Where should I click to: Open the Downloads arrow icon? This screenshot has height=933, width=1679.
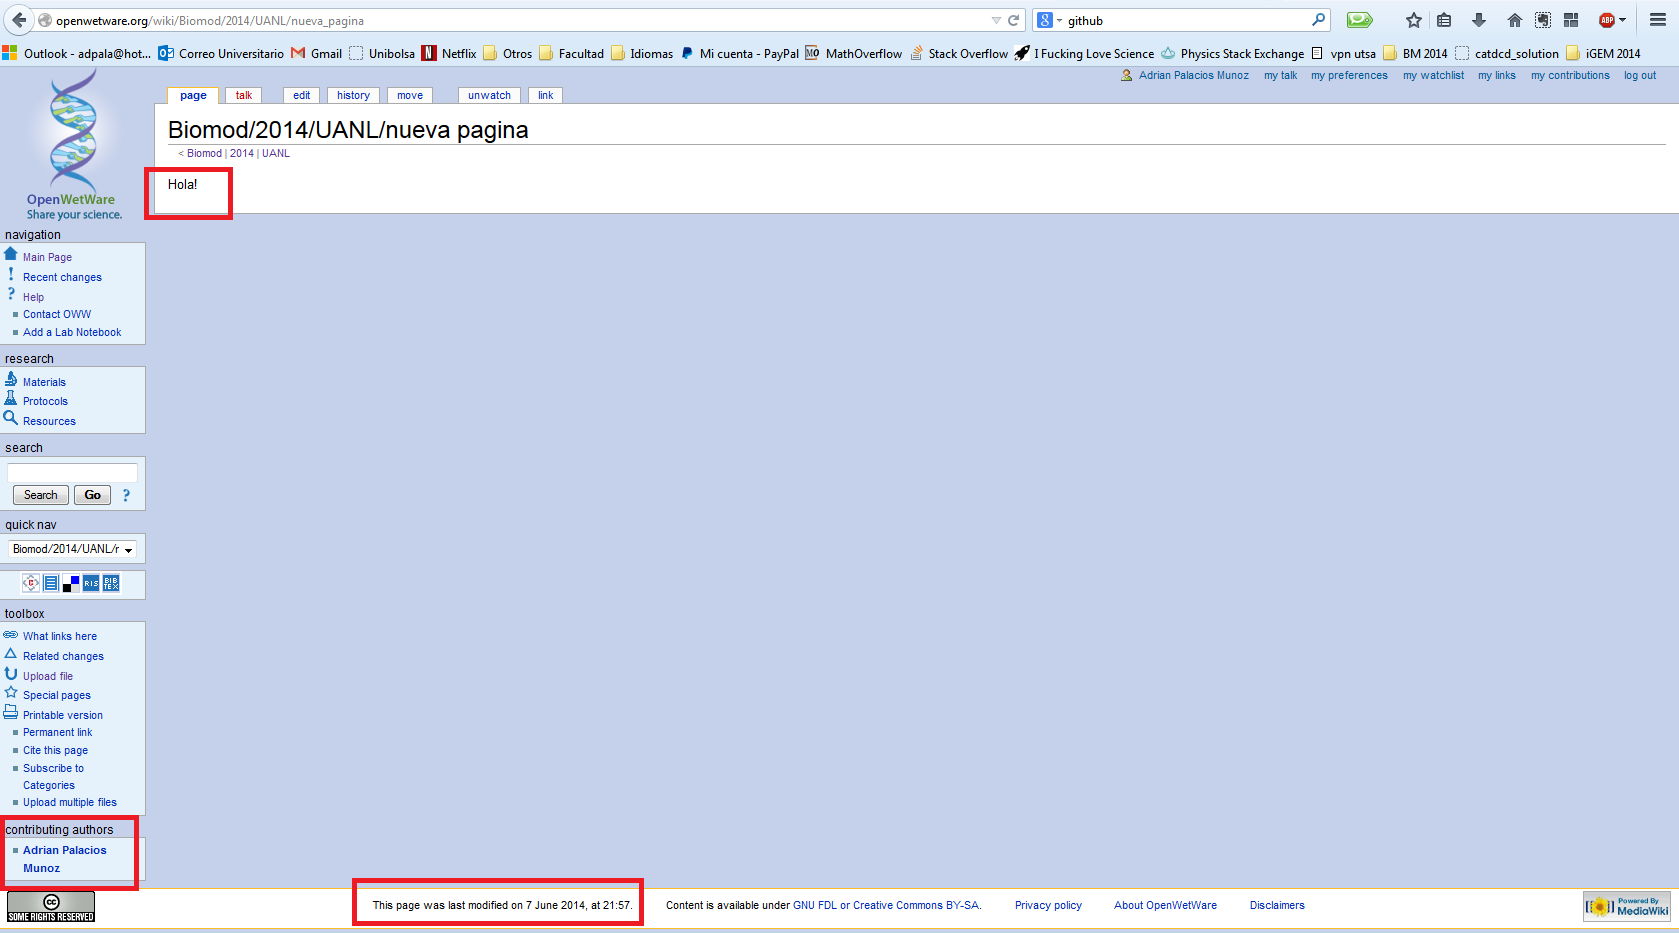click(1479, 20)
